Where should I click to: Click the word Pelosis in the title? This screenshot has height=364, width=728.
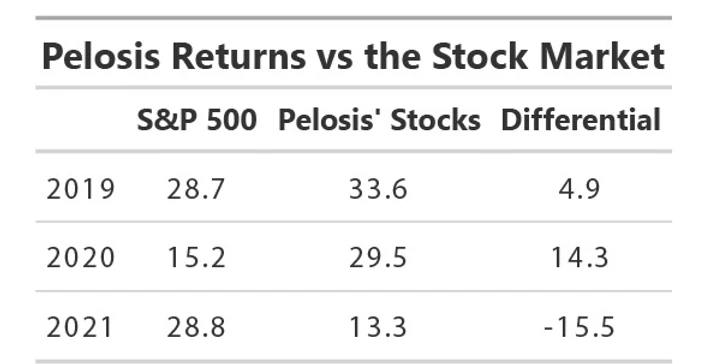coord(101,56)
